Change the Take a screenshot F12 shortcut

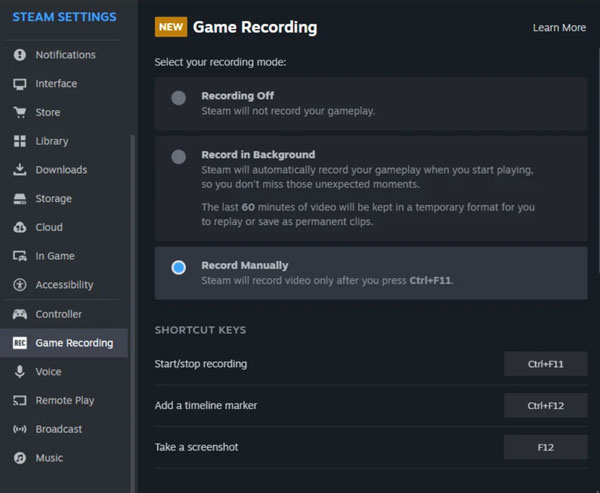click(x=546, y=447)
